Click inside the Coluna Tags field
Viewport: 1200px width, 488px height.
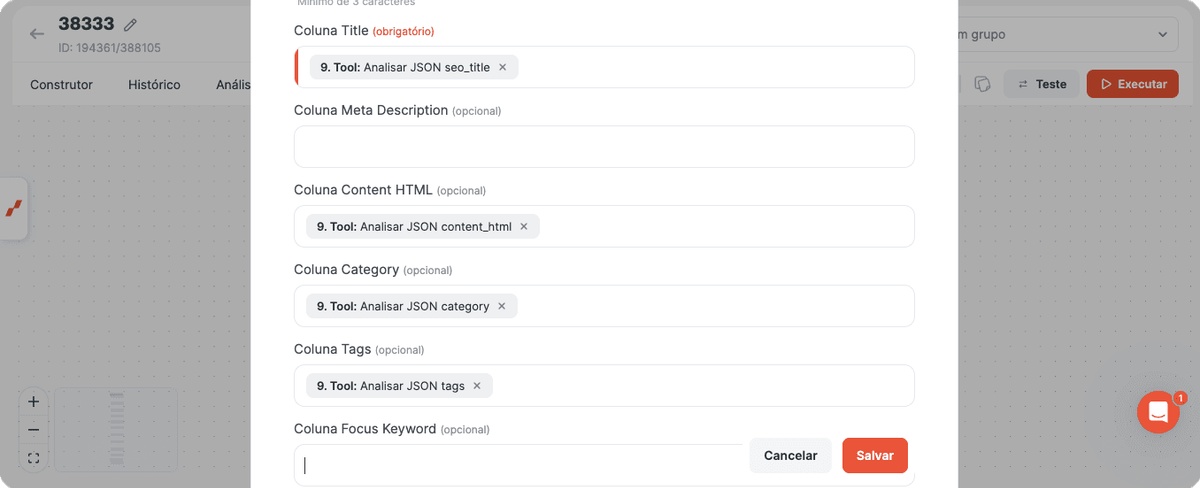tap(604, 386)
